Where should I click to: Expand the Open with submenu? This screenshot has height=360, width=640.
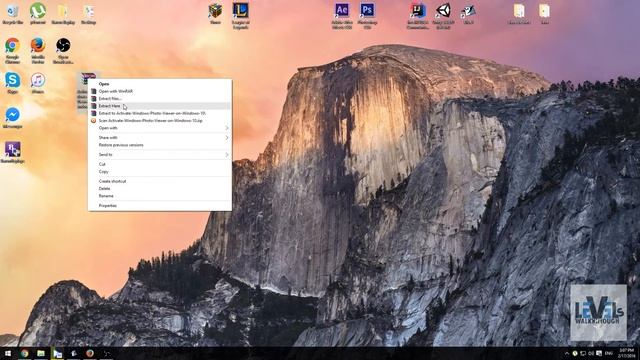click(x=160, y=128)
